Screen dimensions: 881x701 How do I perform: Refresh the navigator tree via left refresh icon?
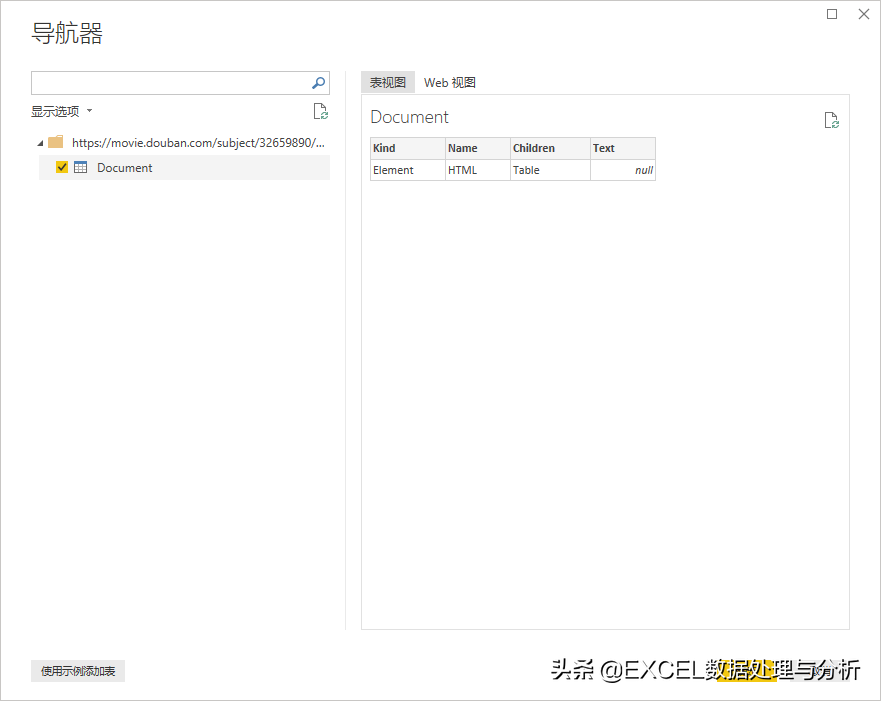(x=321, y=111)
